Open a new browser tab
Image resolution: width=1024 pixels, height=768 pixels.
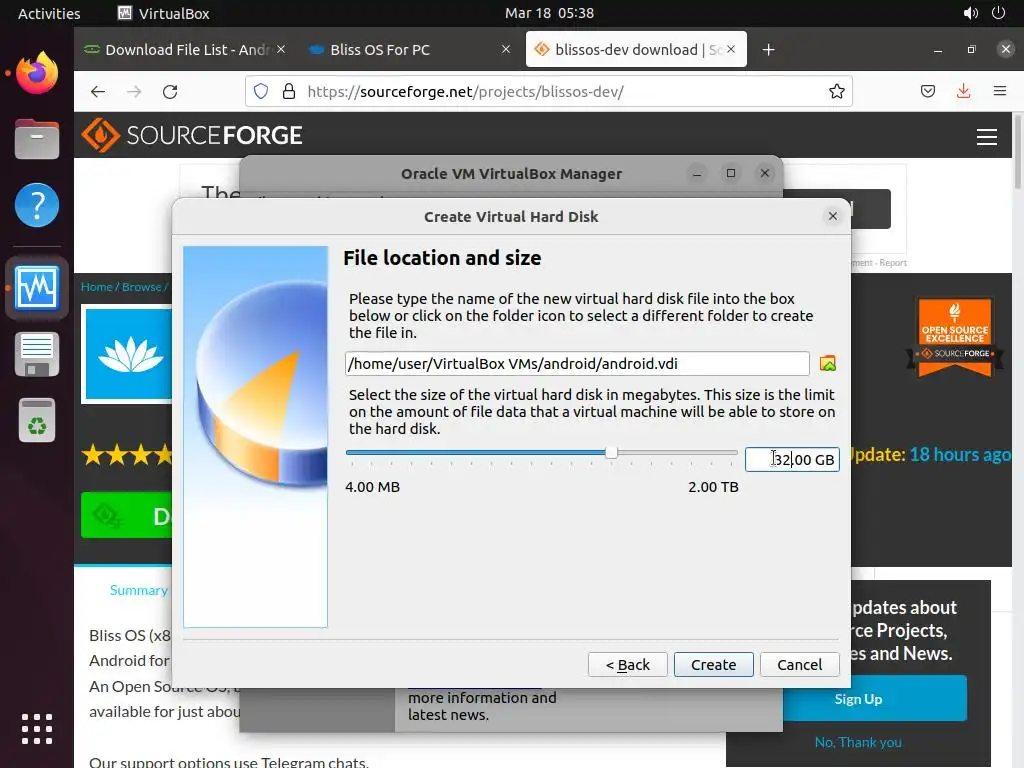pos(769,50)
